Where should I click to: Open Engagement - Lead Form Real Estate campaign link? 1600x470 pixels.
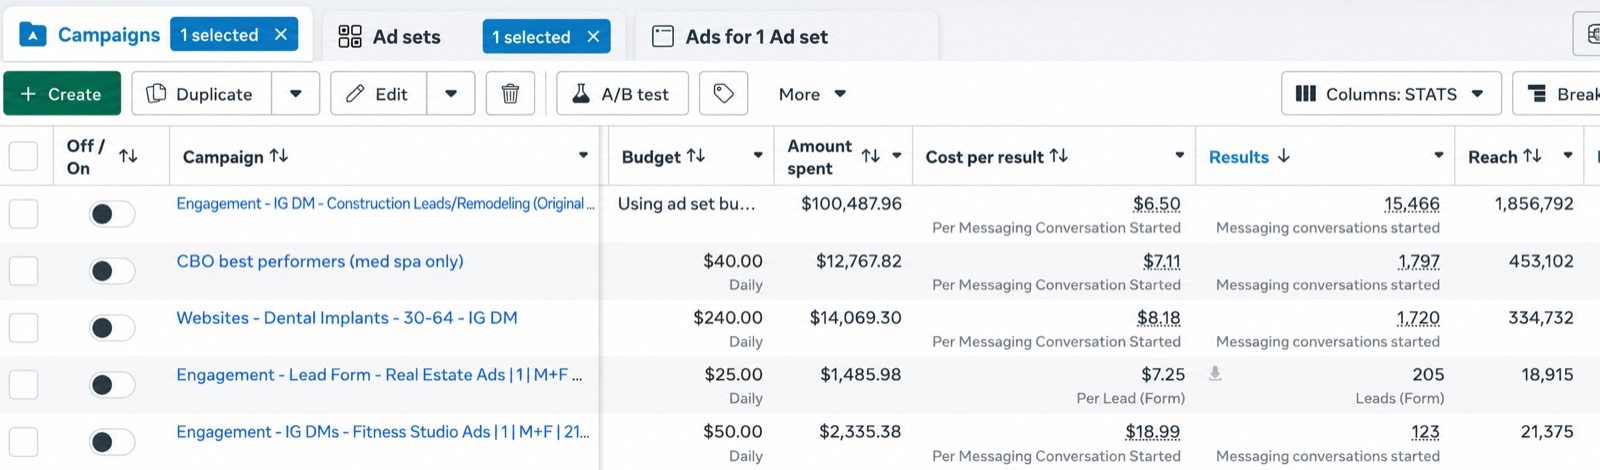pyautogui.click(x=379, y=375)
